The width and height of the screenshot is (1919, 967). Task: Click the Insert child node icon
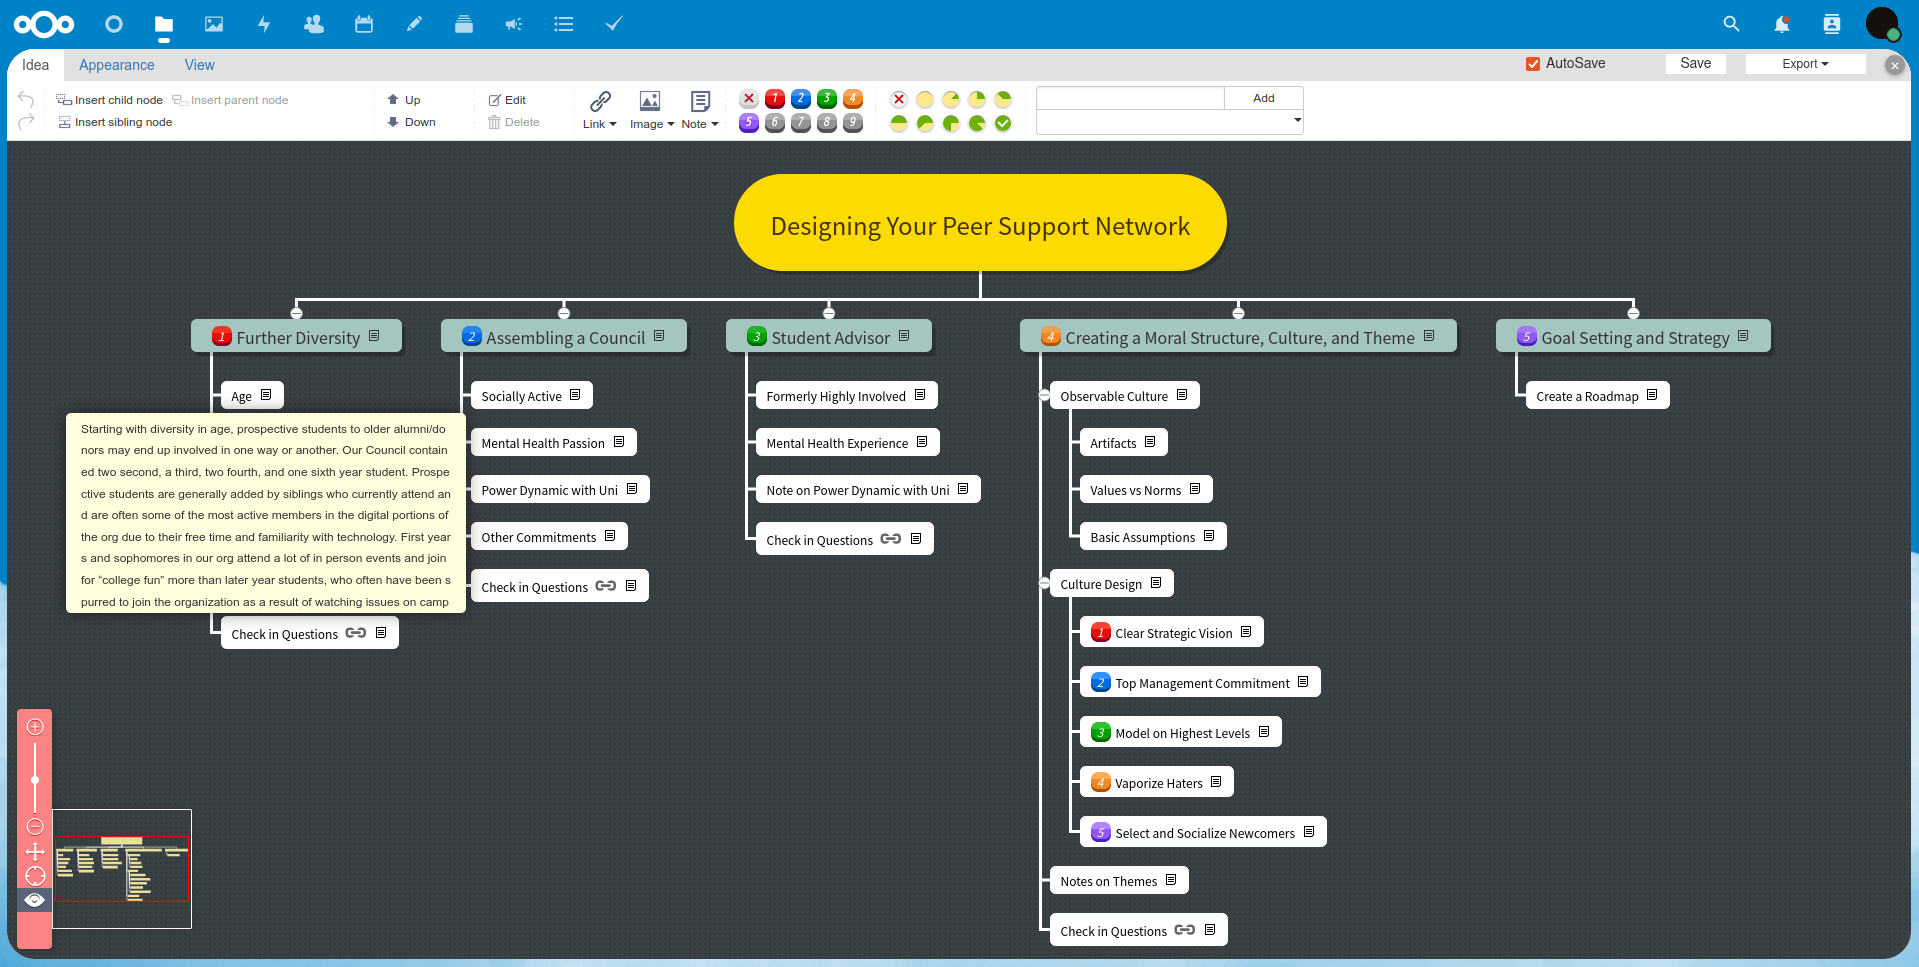64,100
